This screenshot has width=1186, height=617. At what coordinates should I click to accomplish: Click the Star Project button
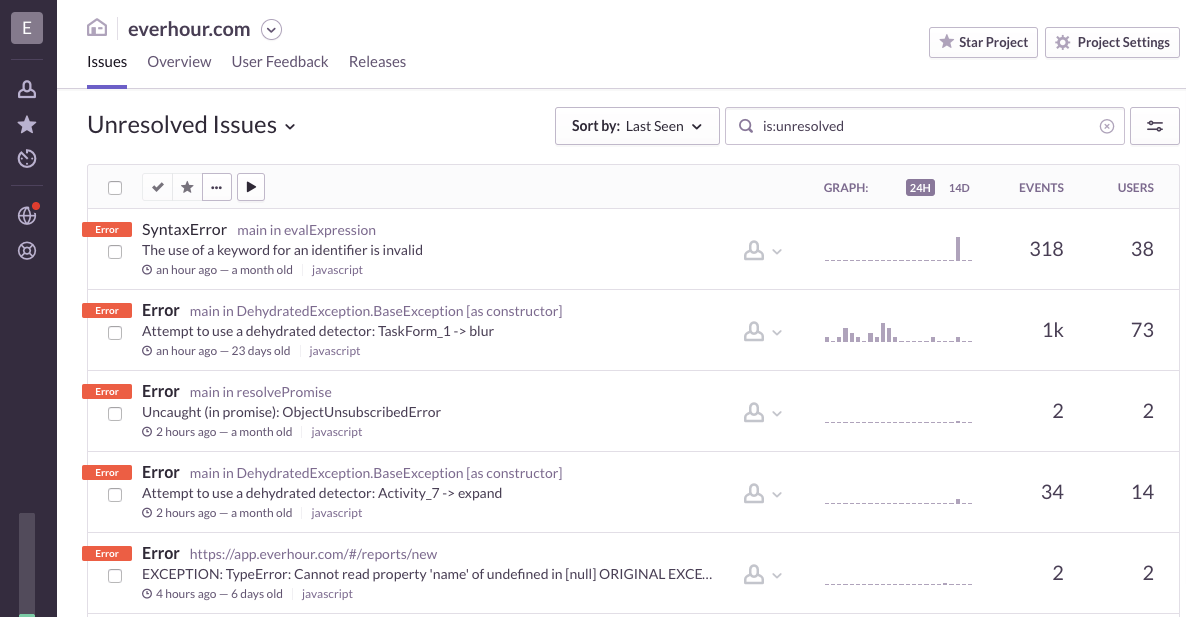point(983,43)
